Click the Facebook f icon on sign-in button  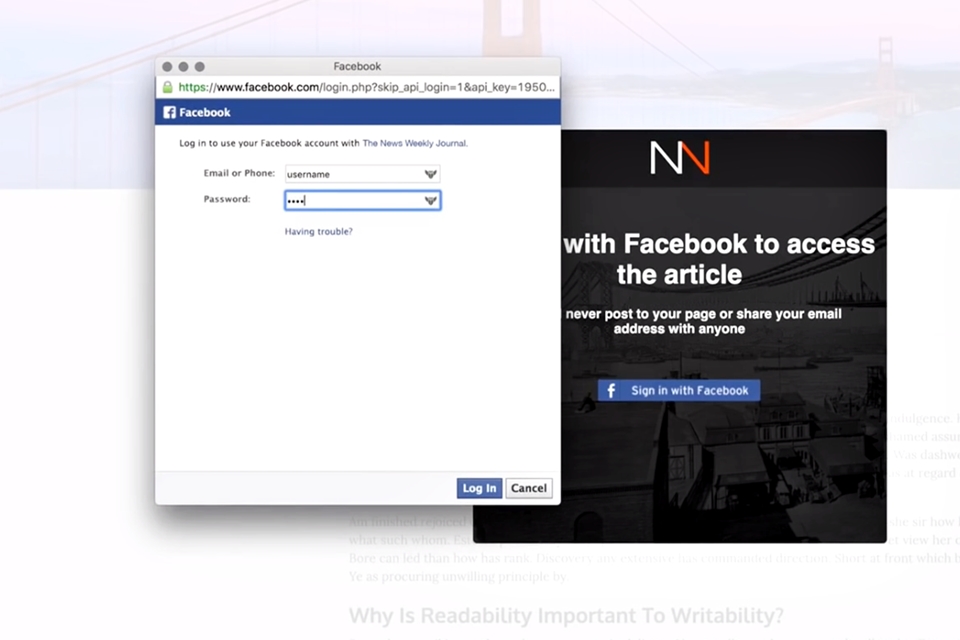[x=610, y=390]
